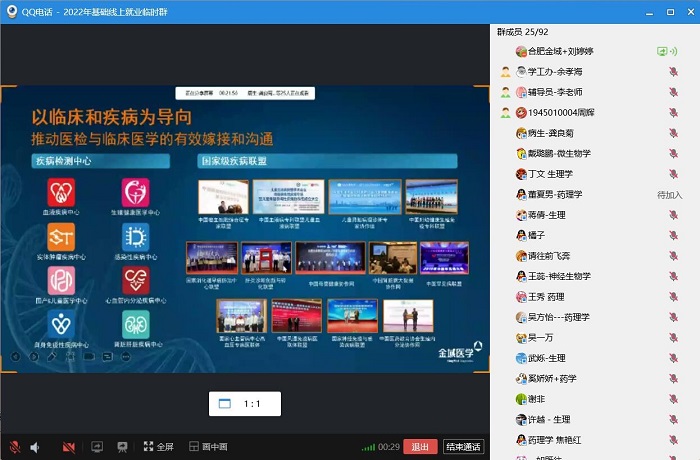Unmute the microphone in the call toolbar
Image resolution: width=700 pixels, height=460 pixels.
pyautogui.click(x=14, y=447)
